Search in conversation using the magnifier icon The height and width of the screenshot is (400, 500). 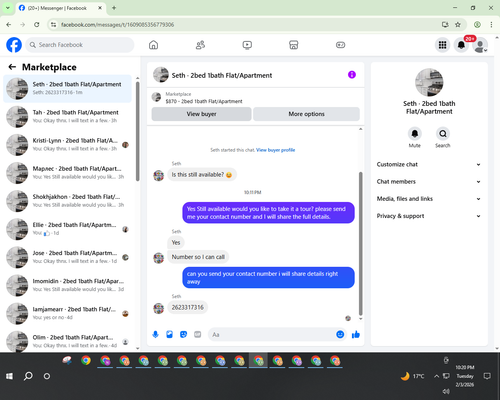tap(443, 134)
